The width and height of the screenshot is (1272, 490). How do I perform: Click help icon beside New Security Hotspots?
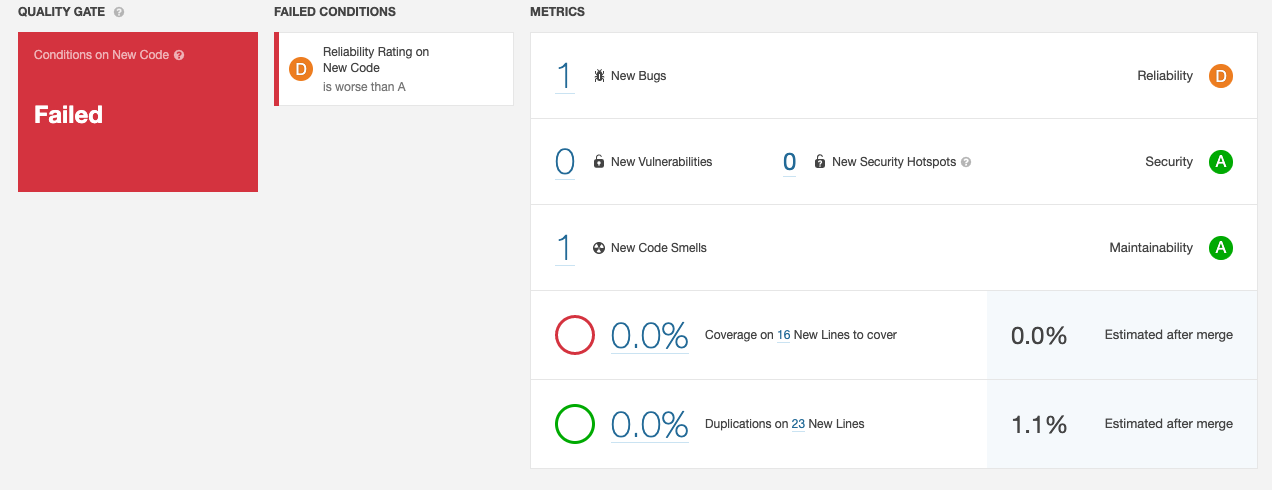[966, 162]
